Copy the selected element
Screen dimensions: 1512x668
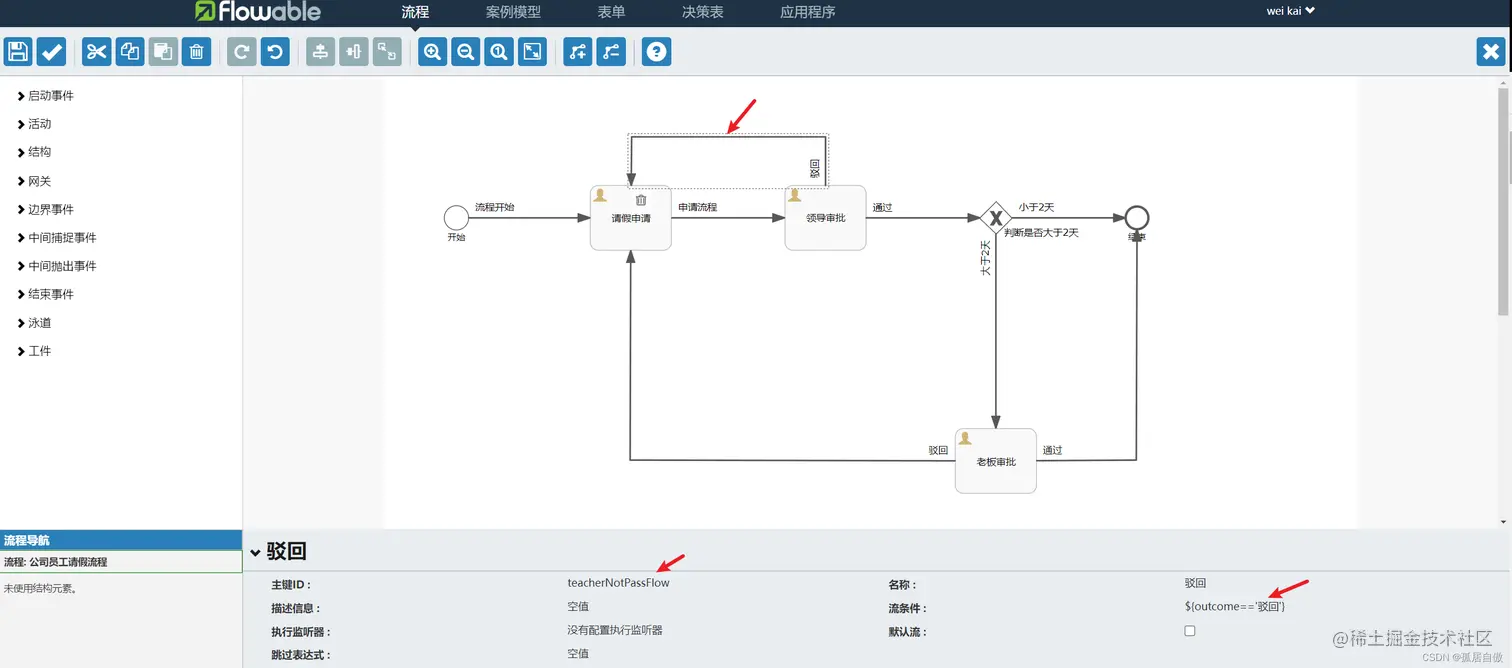point(130,52)
